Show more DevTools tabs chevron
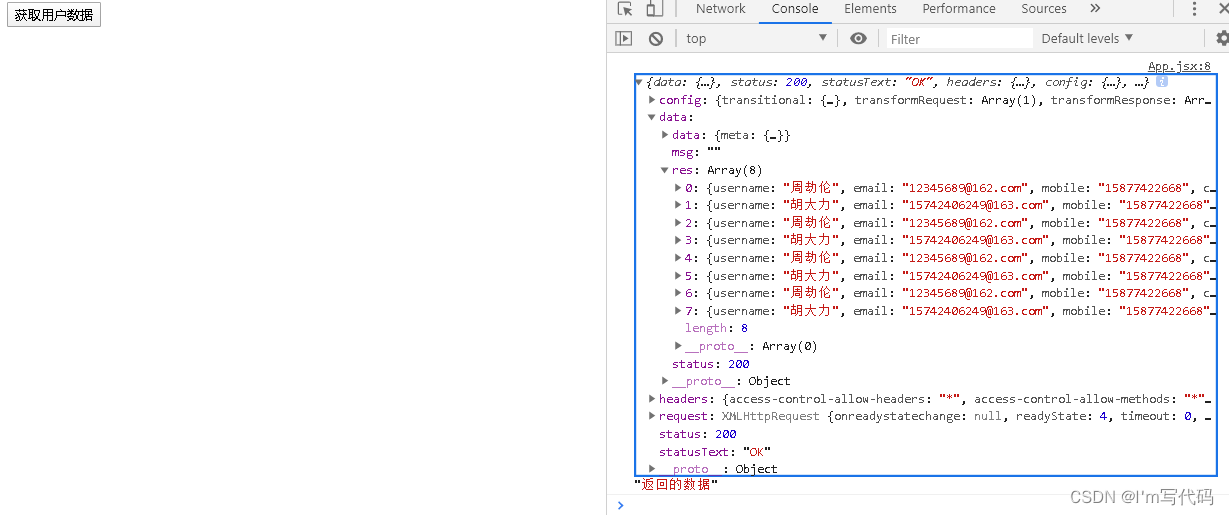This screenshot has height=515, width=1229. (1095, 9)
